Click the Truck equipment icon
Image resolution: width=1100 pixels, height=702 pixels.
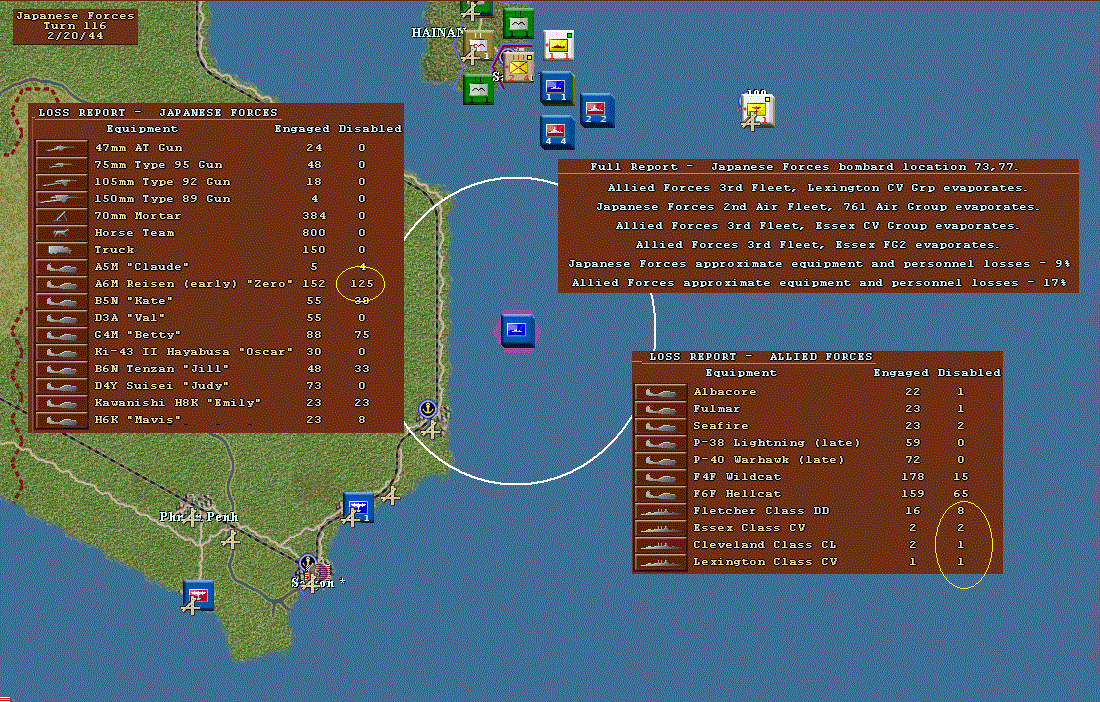(x=62, y=250)
